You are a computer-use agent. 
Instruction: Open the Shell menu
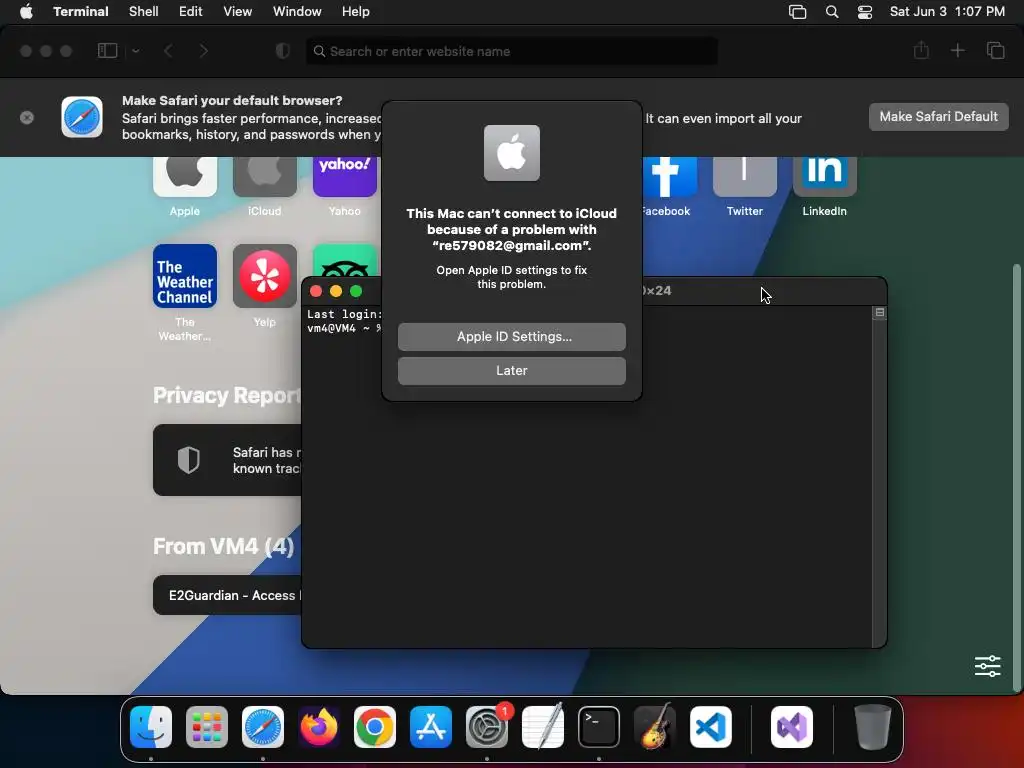tap(144, 12)
